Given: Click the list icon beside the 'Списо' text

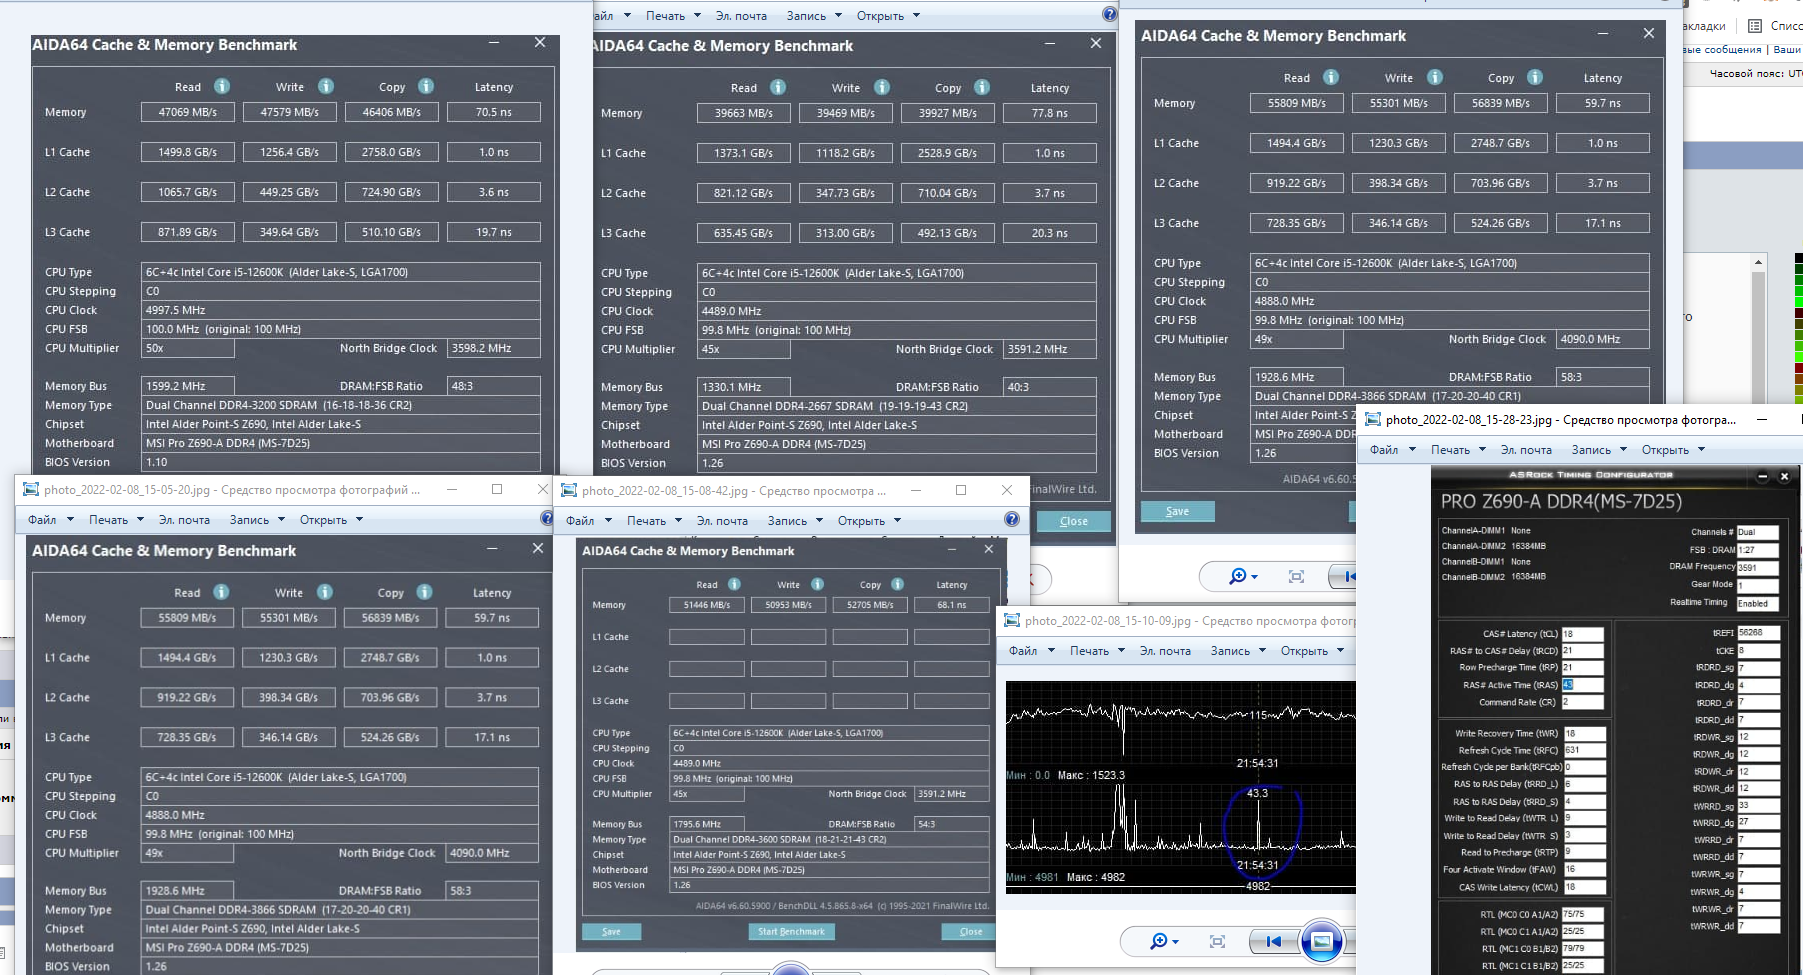Looking at the screenshot, I should [x=1755, y=25].
